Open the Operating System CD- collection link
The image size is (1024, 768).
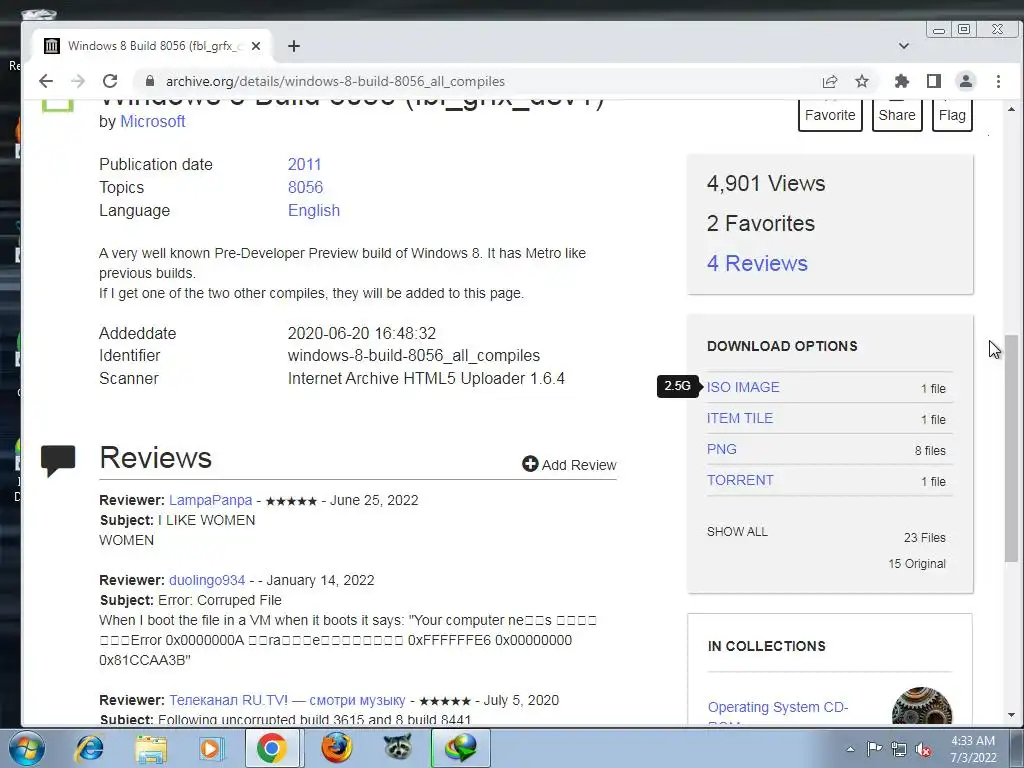tap(778, 707)
